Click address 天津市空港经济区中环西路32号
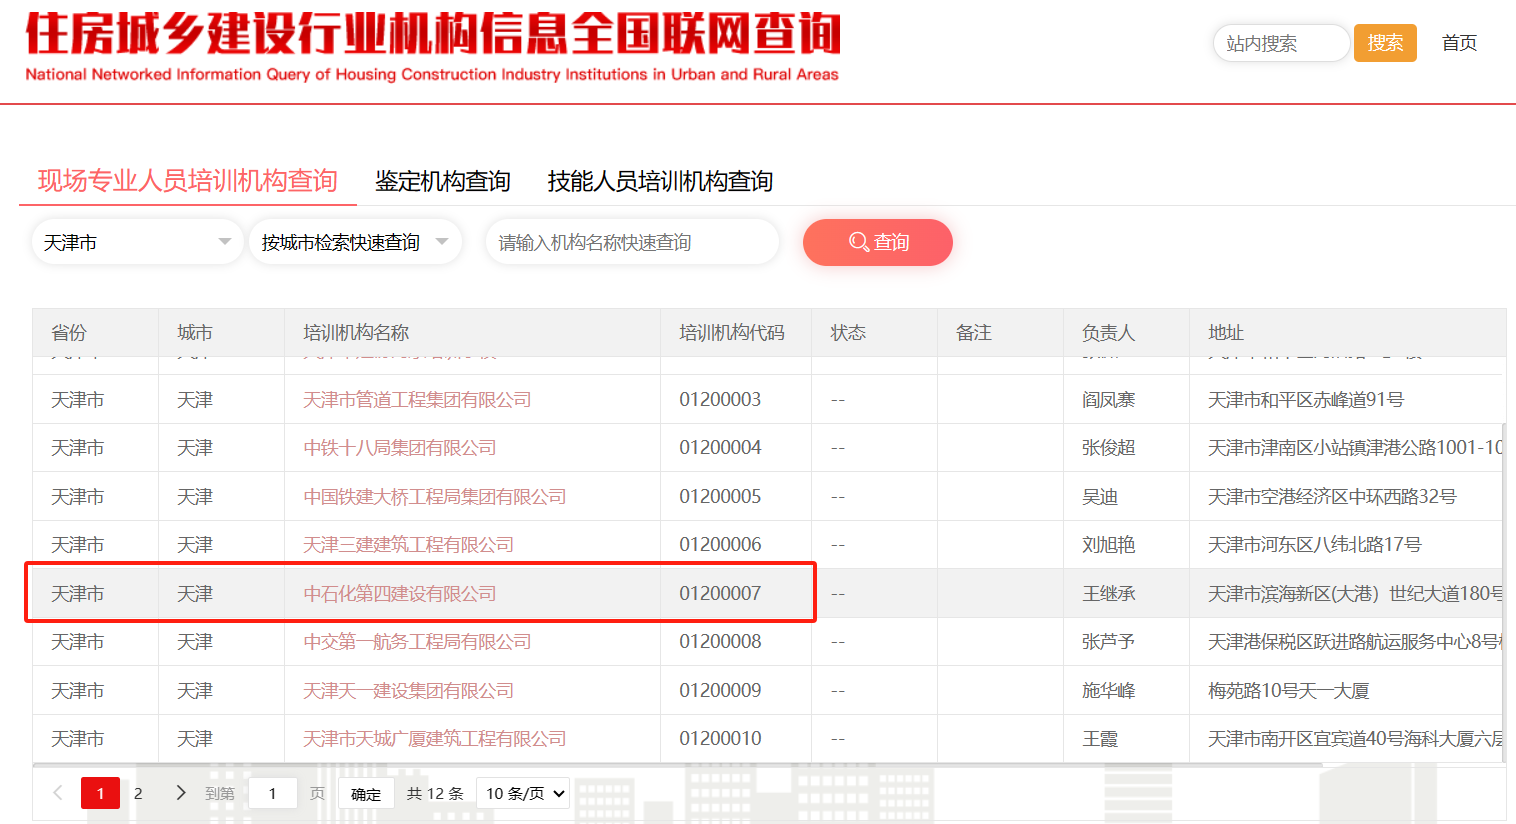Image resolution: width=1516 pixels, height=824 pixels. 1332,497
